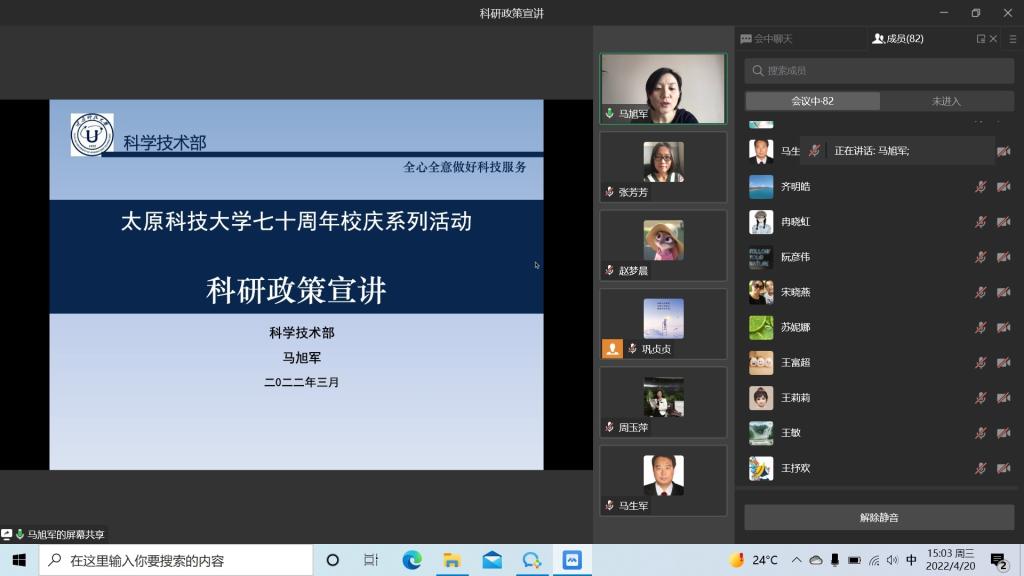Image resolution: width=1024 pixels, height=576 pixels.
Task: Select 马旭军's speaker video thumbnail
Action: (662, 88)
